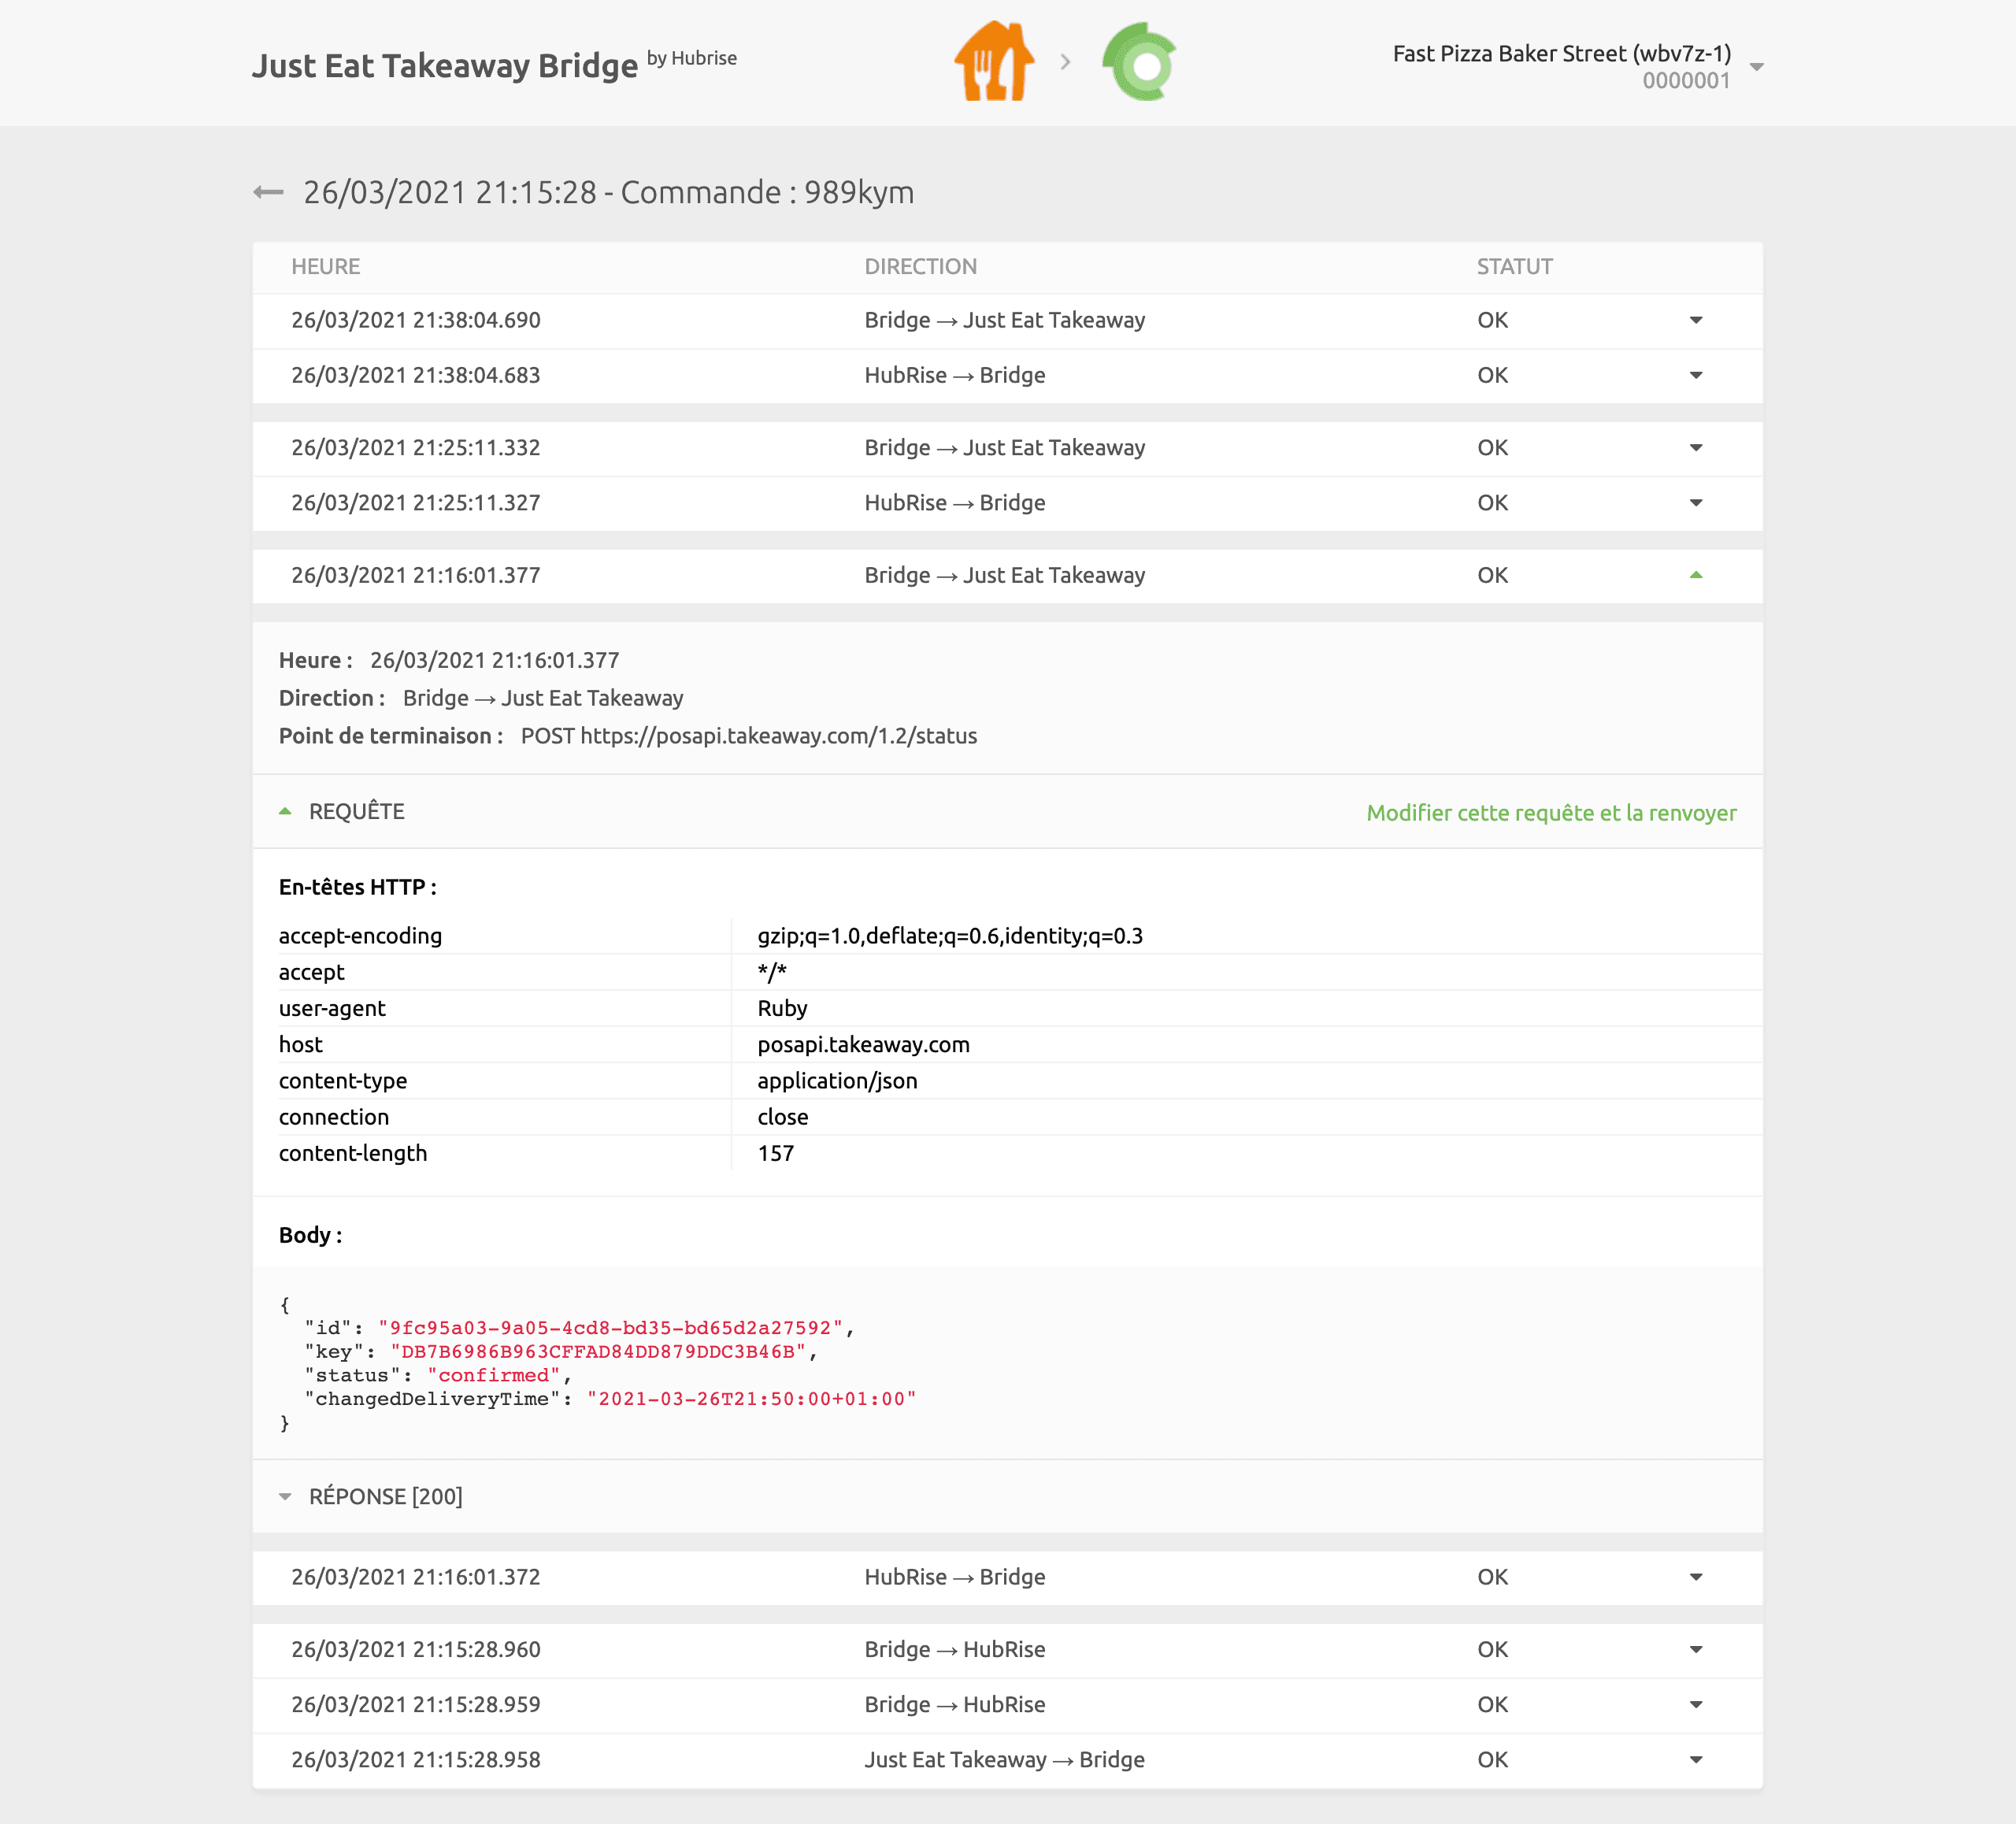Viewport: 2016px width, 1824px height.
Task: Click the En-têtes HTTP label
Action: click(357, 887)
